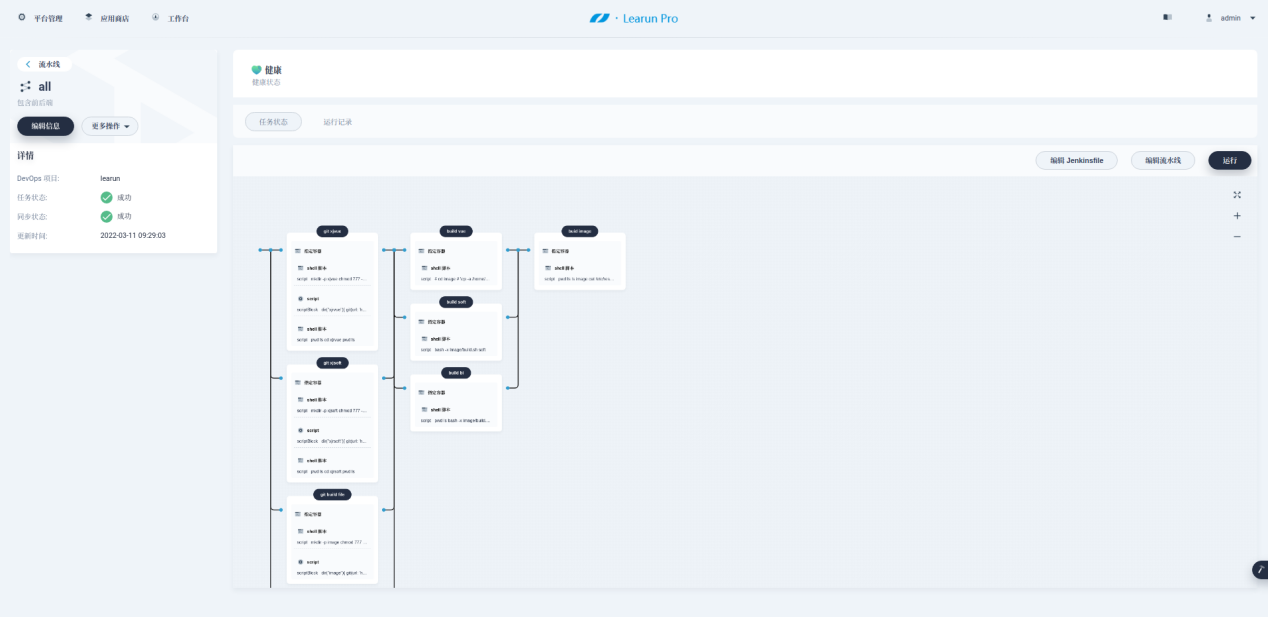Click the pipeline icon beside 'all'
Screen dimensions: 1268x617
point(25,87)
